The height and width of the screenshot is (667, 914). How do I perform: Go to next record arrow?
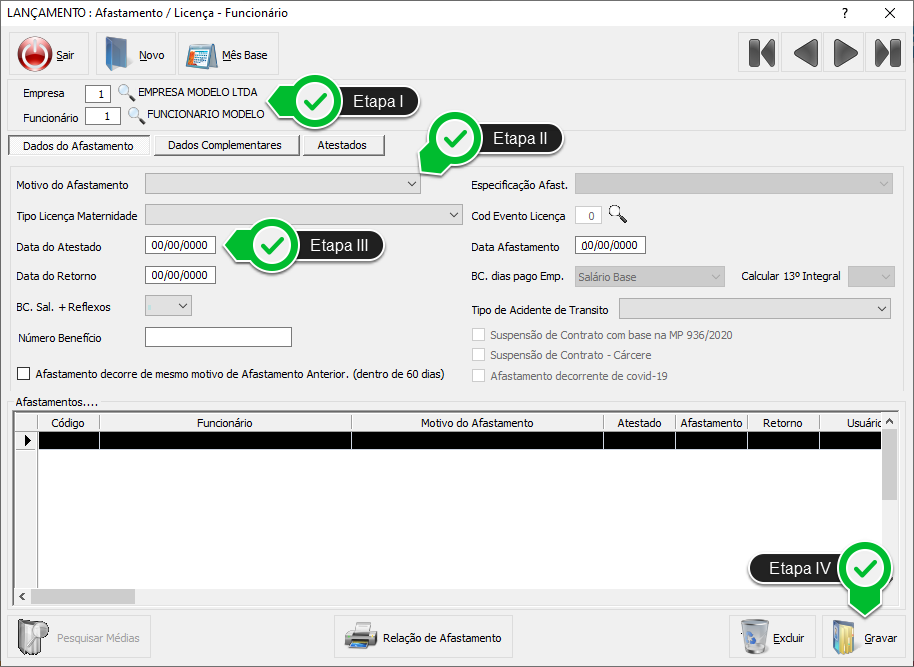[846, 53]
